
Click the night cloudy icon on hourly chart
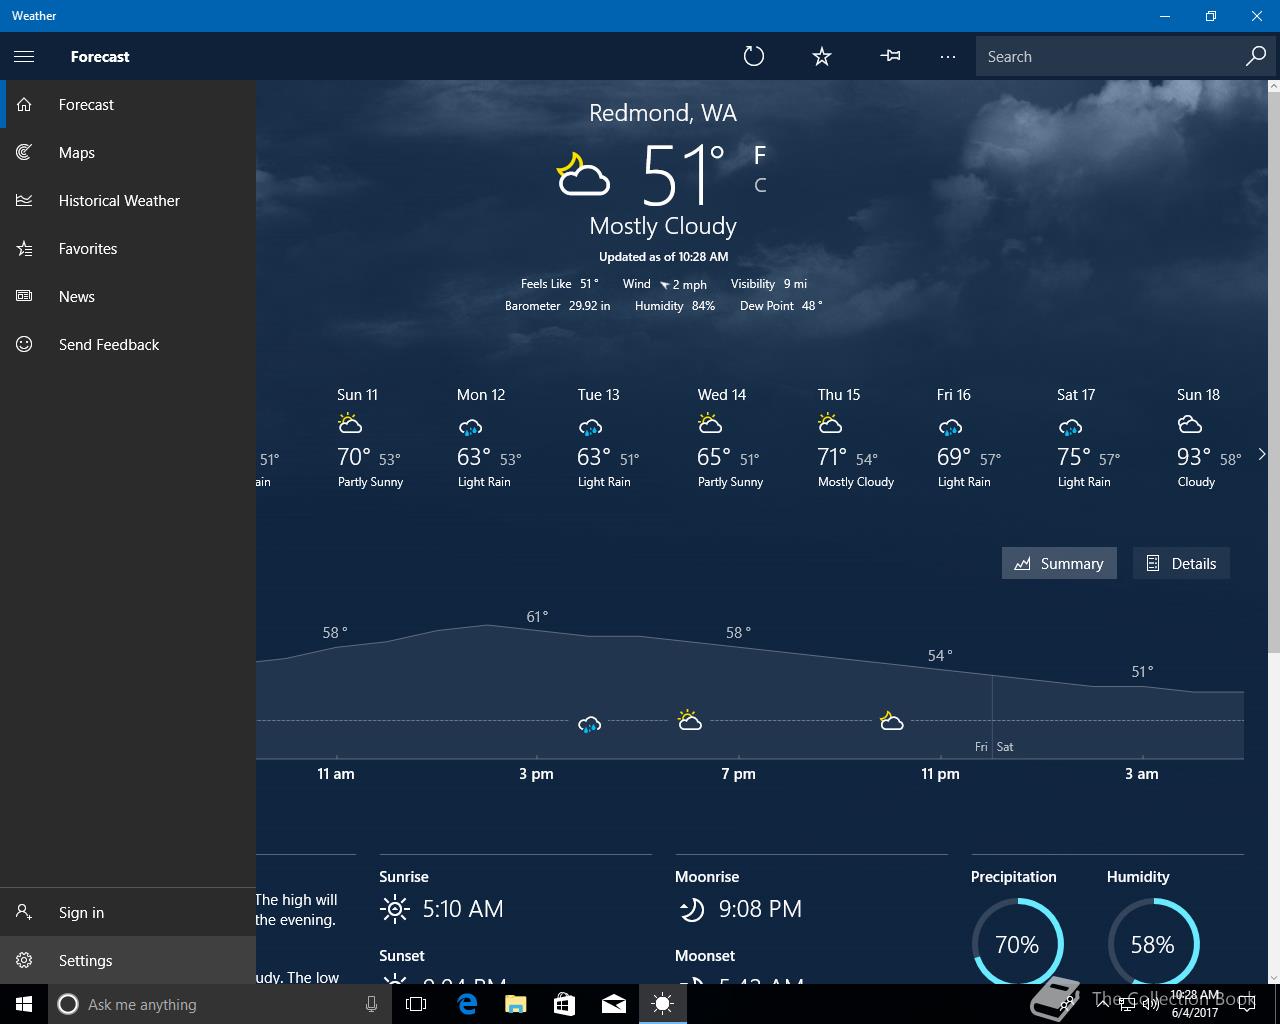(x=891, y=720)
